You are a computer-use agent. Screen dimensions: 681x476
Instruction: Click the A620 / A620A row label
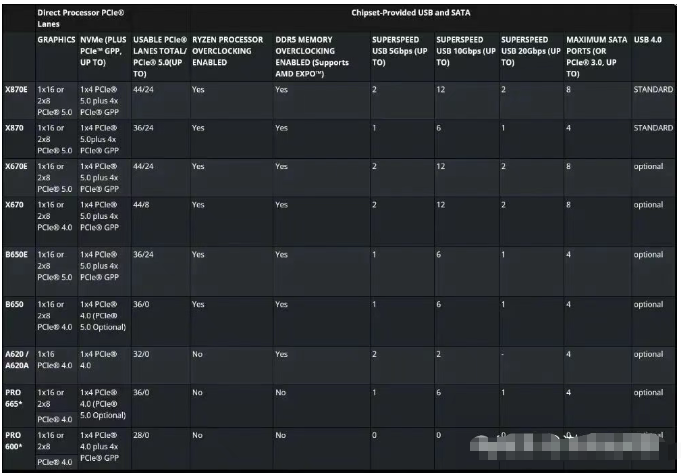pyautogui.click(x=17, y=360)
